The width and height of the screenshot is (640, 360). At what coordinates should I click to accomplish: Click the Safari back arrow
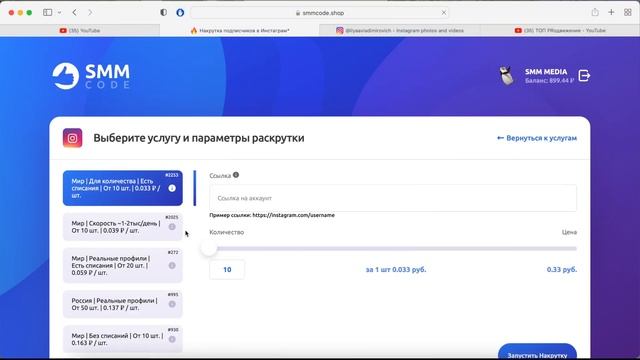75,13
